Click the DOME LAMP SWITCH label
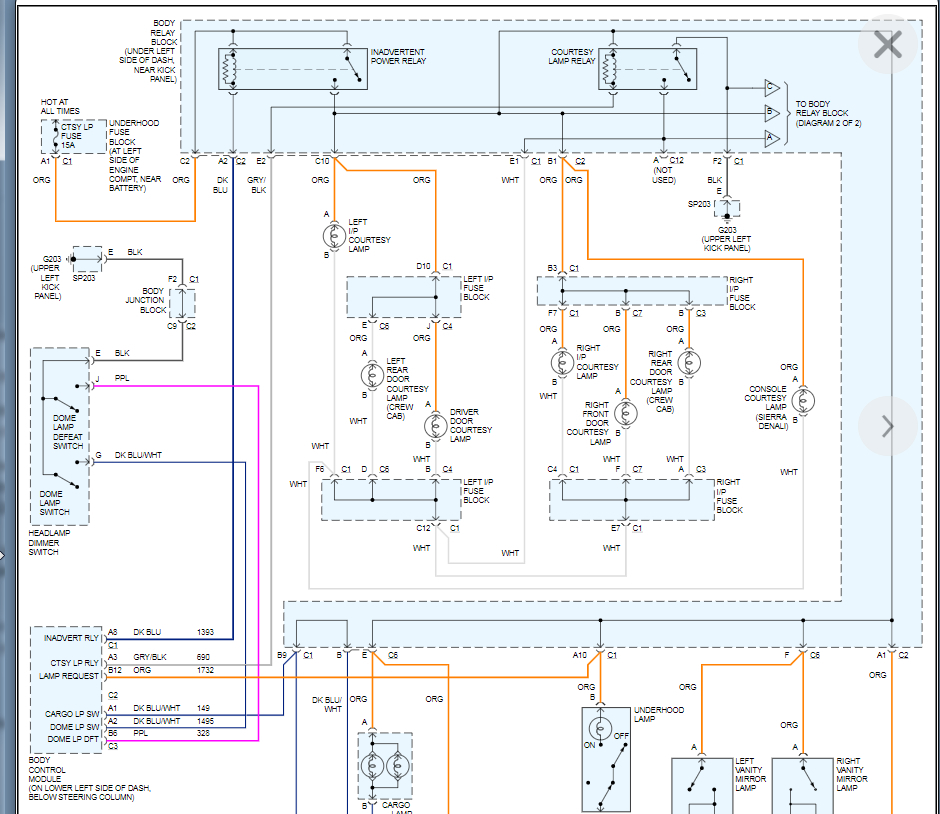Viewport: 940px width, 814px height. (x=54, y=503)
